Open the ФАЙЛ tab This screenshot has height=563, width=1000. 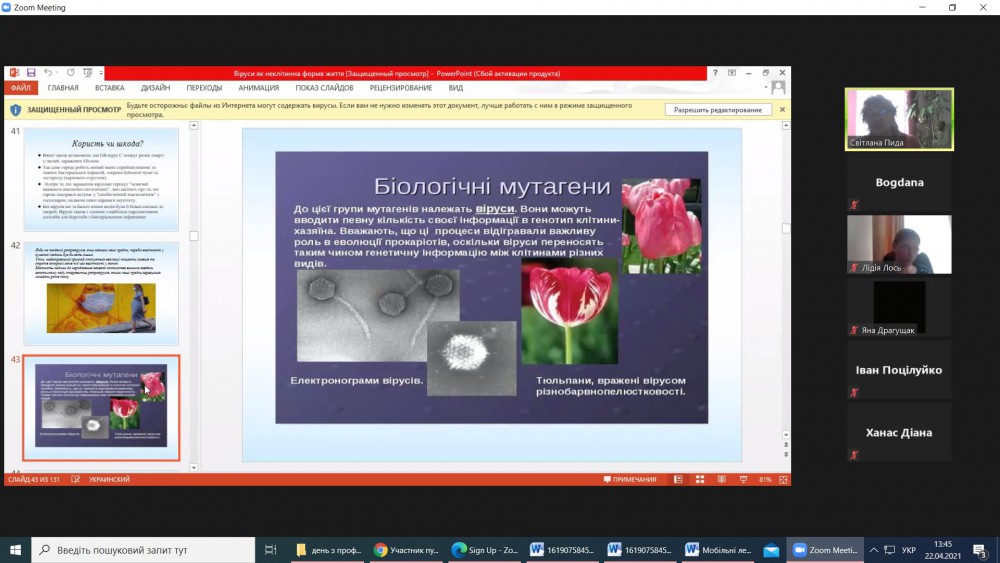21,88
